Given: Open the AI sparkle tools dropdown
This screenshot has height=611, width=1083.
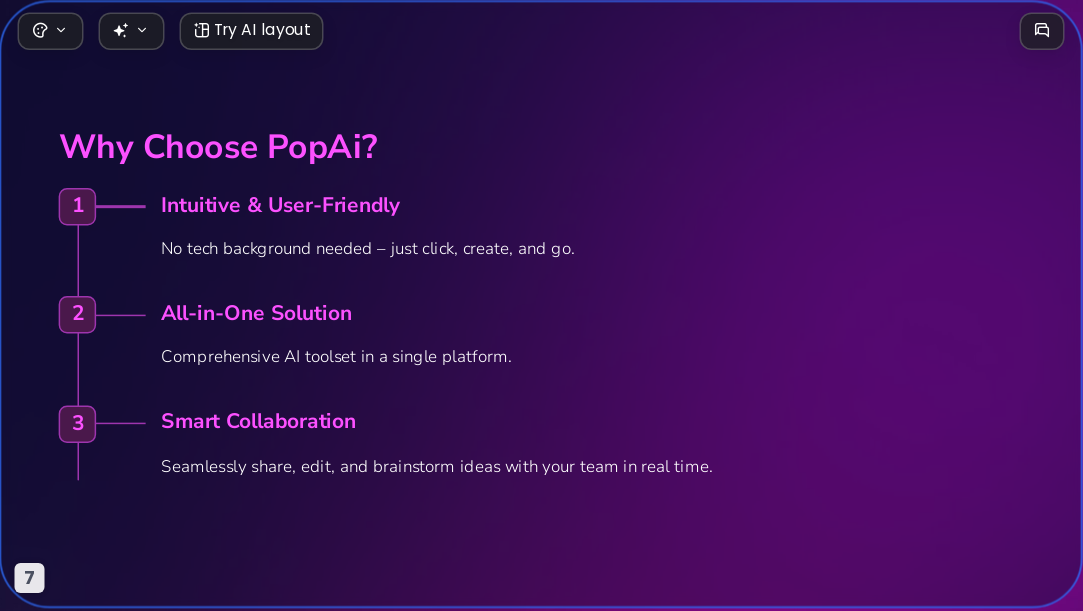Looking at the screenshot, I should click(131, 31).
